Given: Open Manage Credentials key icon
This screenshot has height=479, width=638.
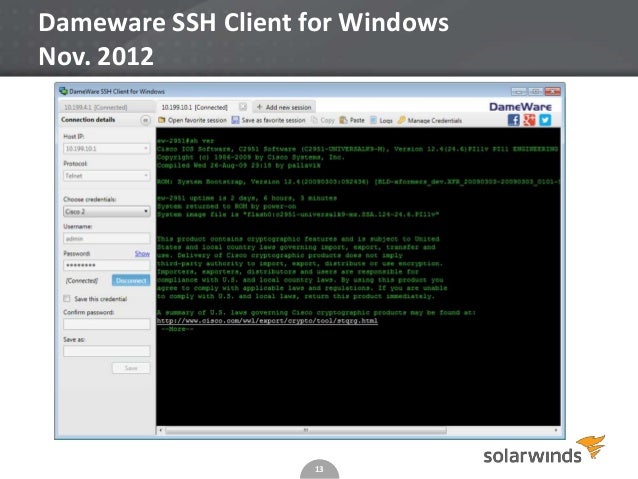Looking at the screenshot, I should (x=402, y=120).
